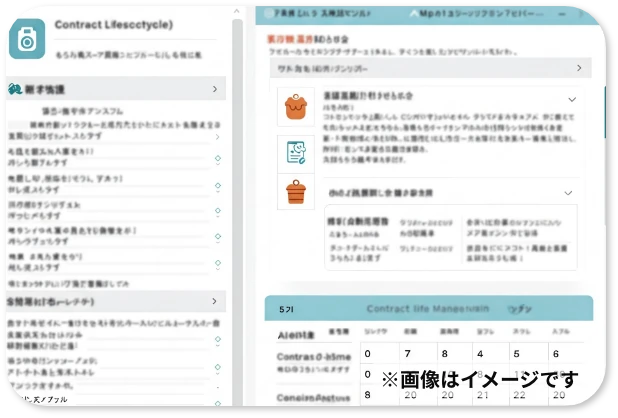
Task: Click the green people icon in first sidebar header
Action: [15, 89]
